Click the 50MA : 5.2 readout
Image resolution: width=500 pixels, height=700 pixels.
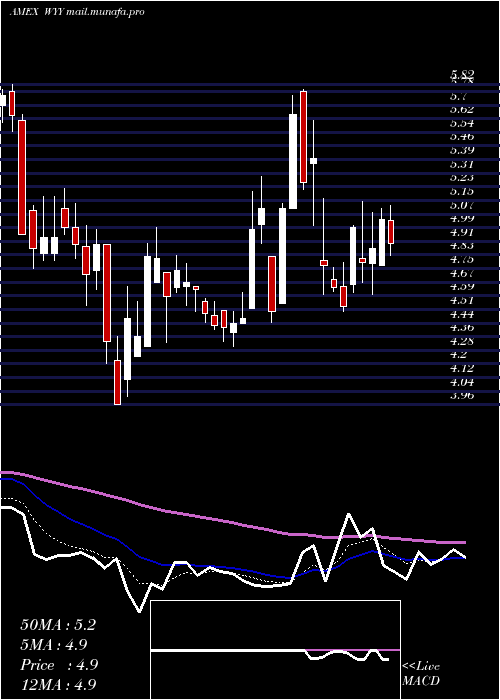click(58, 625)
